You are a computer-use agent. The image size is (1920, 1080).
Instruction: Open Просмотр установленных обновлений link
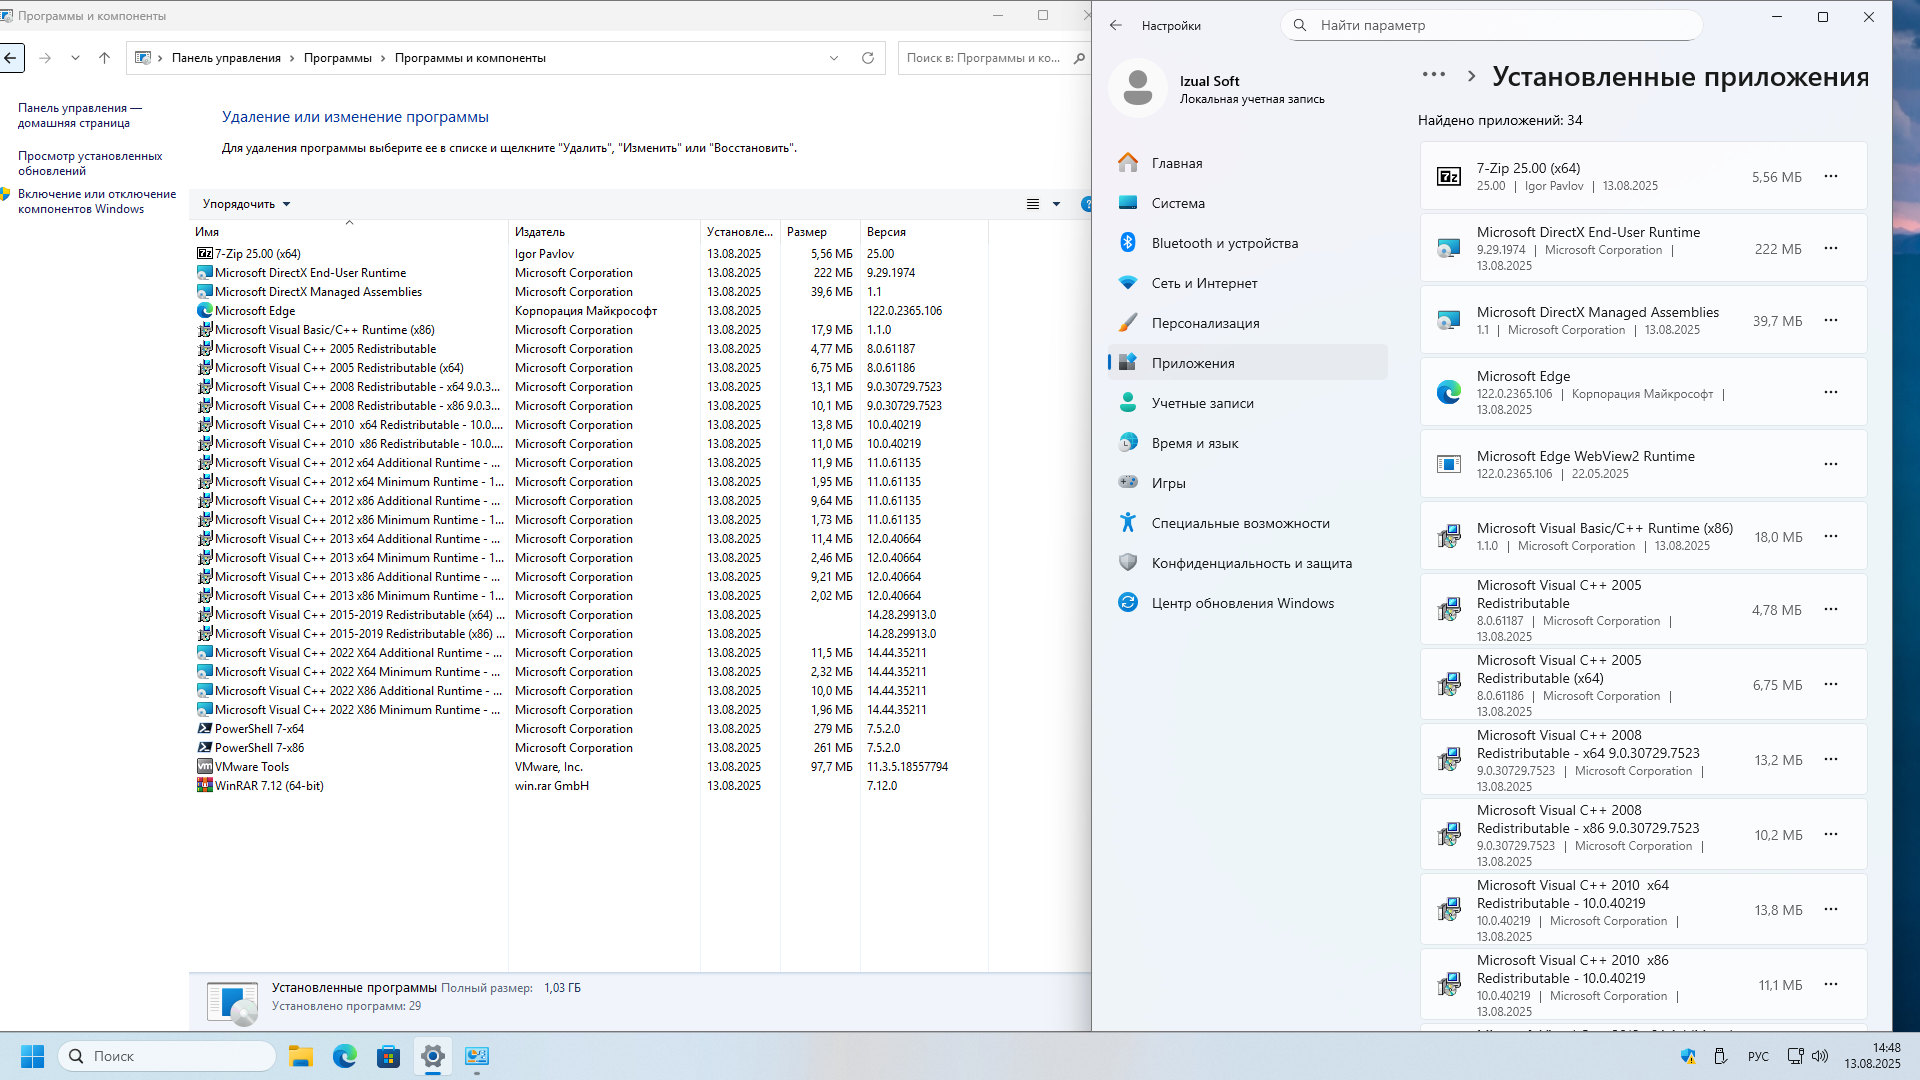coord(90,163)
